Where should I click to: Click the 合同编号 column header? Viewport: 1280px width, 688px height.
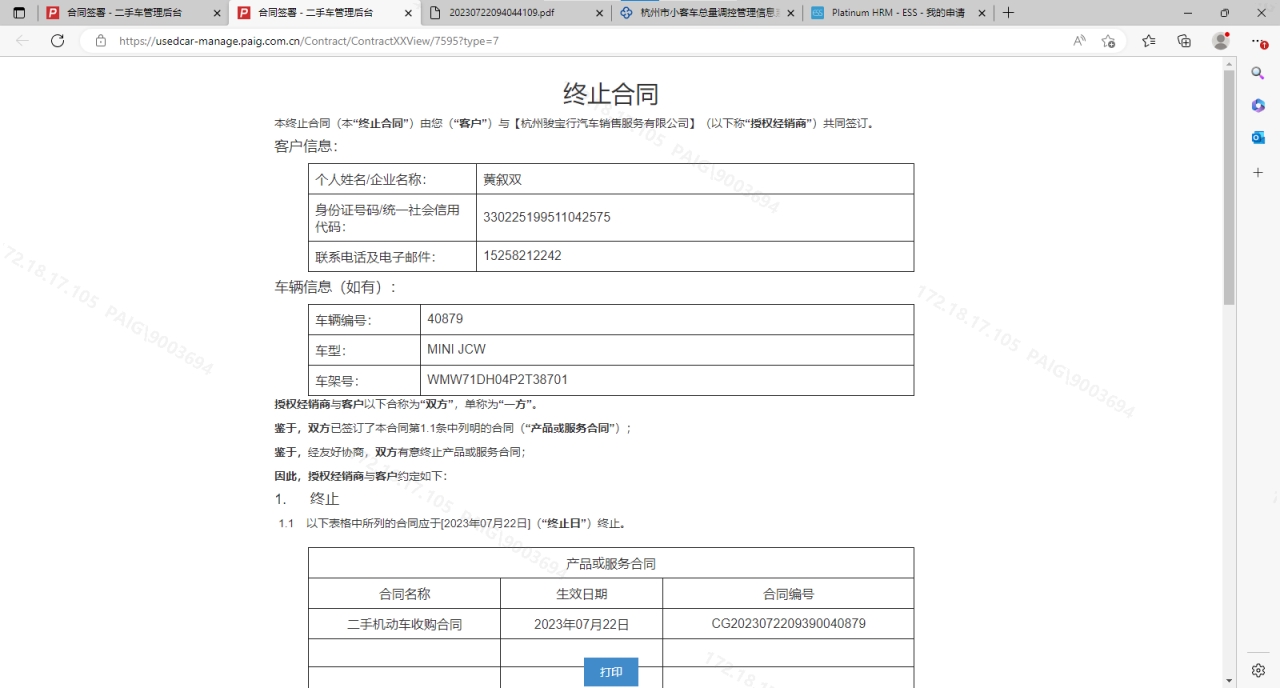click(x=789, y=594)
